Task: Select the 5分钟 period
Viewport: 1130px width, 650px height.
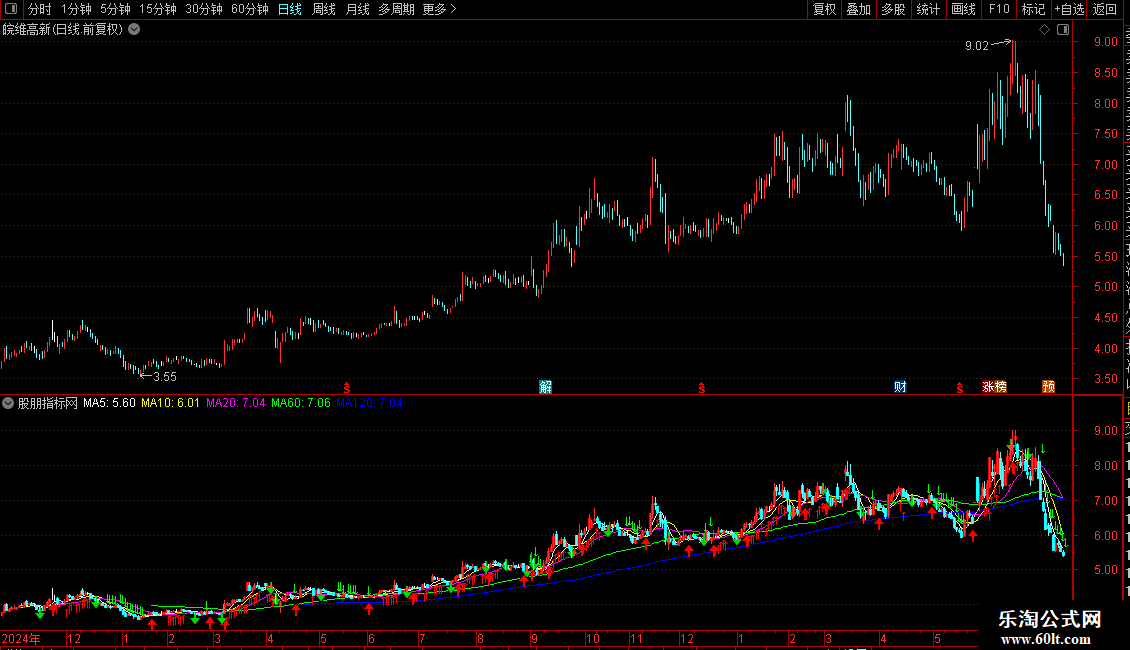Action: pyautogui.click(x=115, y=9)
